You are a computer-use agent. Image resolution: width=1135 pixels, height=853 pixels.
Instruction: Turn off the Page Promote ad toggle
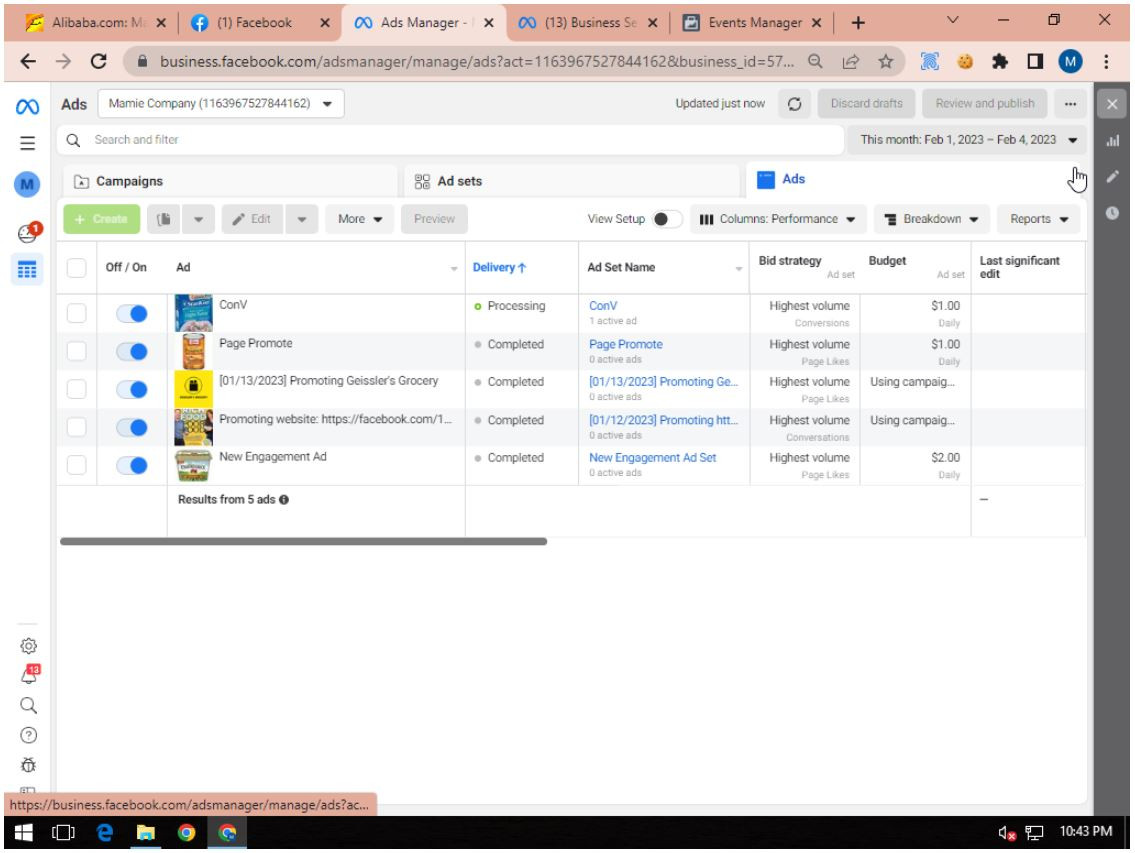click(x=132, y=352)
